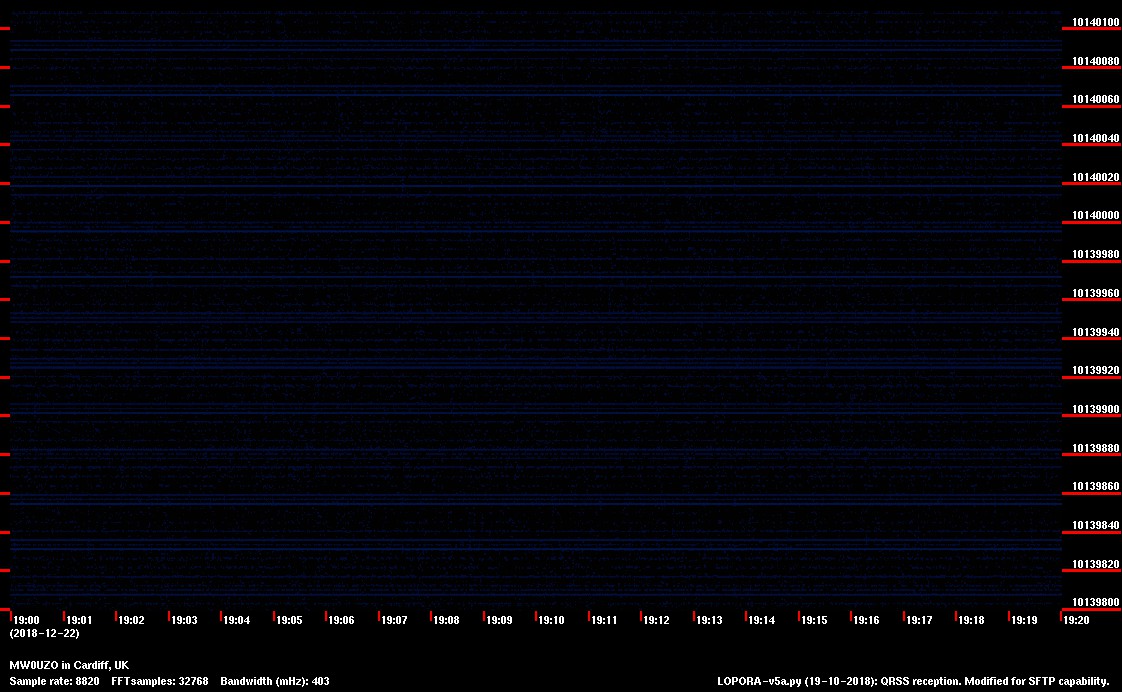Click the 10140100 frequency label
1122x692 pixels.
1096,22
